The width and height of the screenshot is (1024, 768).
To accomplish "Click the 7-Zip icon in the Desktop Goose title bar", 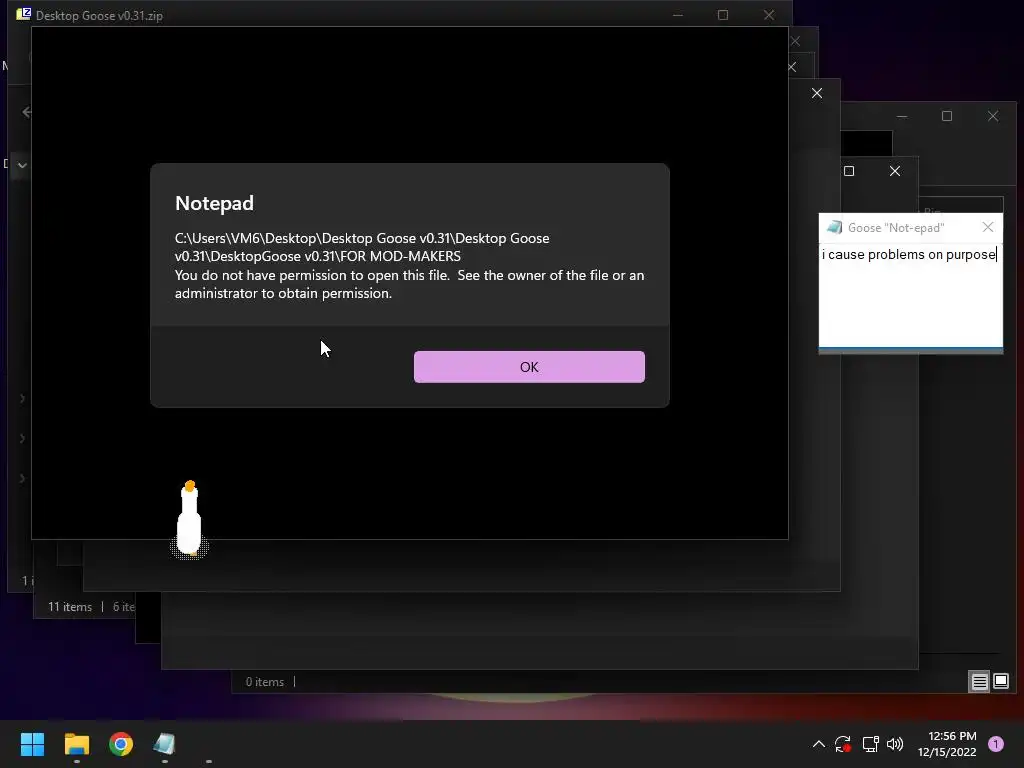I will click(24, 14).
